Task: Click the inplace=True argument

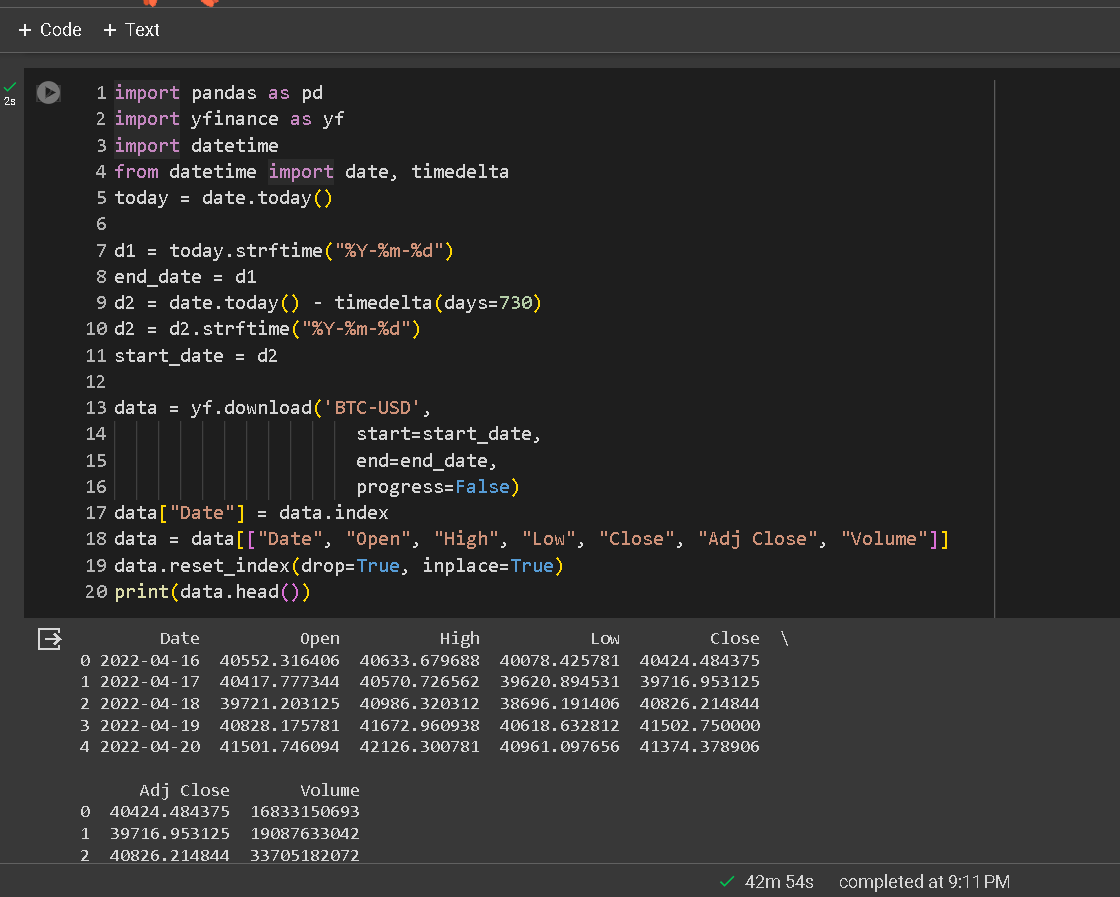Action: [x=488, y=566]
